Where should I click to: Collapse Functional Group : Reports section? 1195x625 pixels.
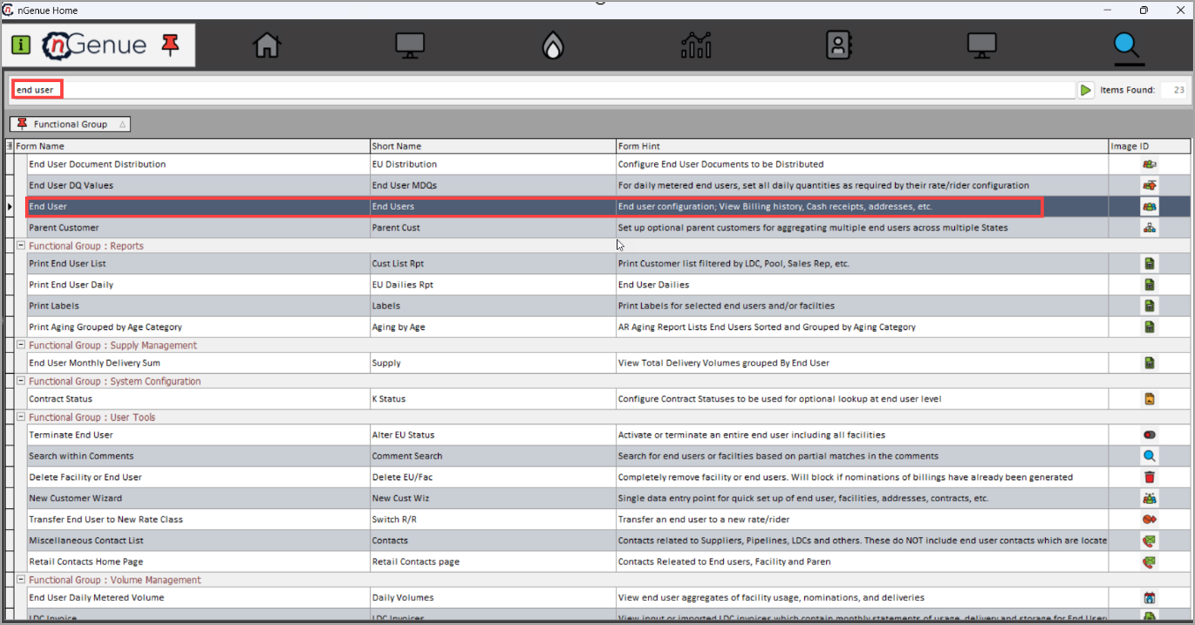[21, 245]
